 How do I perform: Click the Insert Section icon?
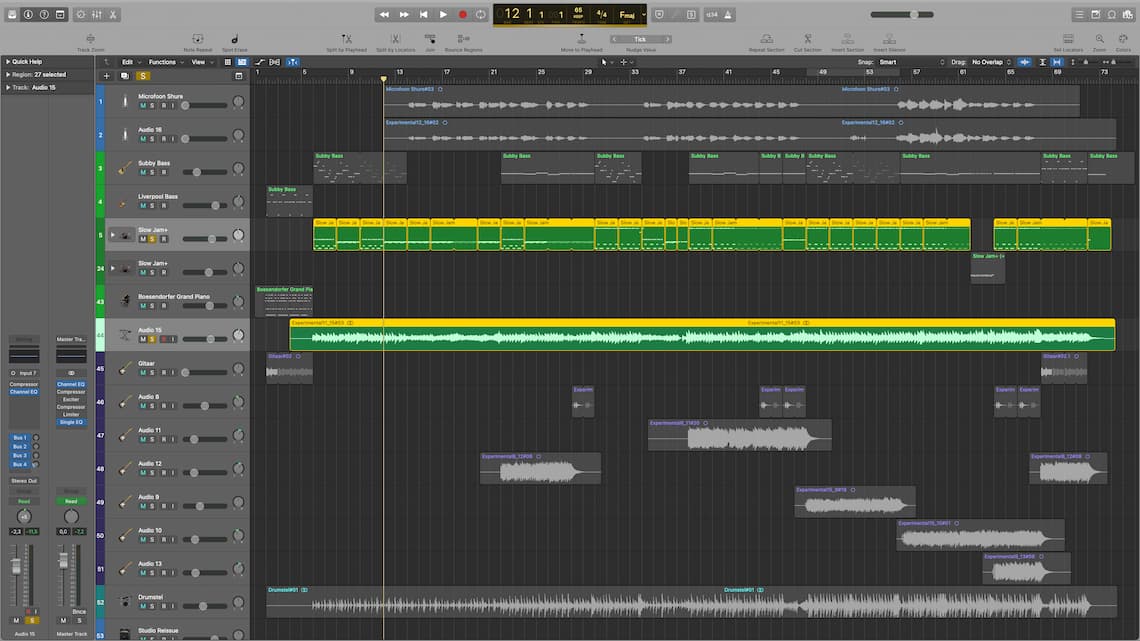847,39
